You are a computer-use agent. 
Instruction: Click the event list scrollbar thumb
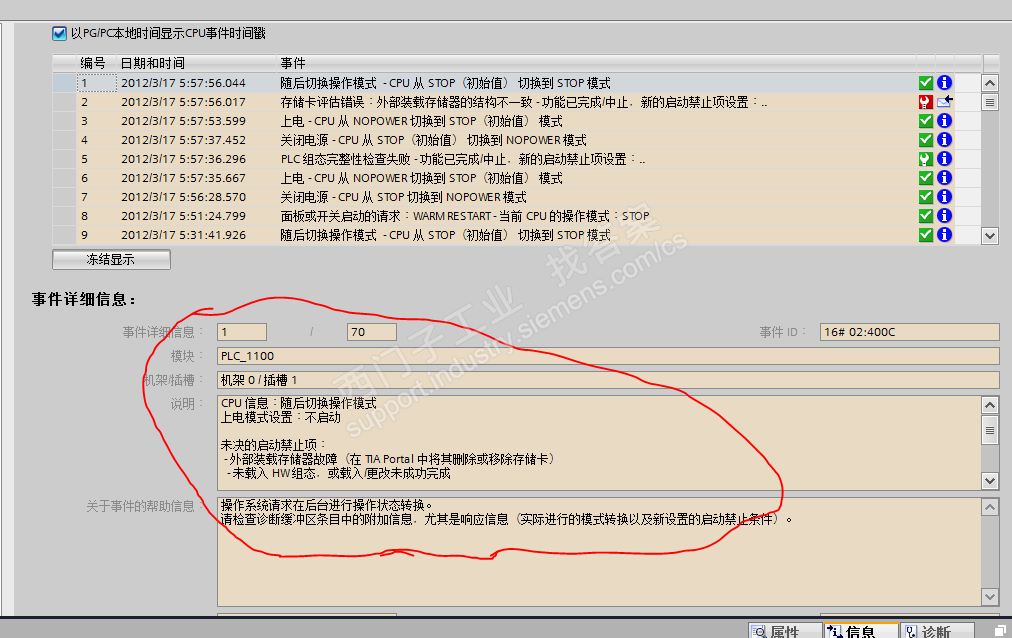(990, 103)
